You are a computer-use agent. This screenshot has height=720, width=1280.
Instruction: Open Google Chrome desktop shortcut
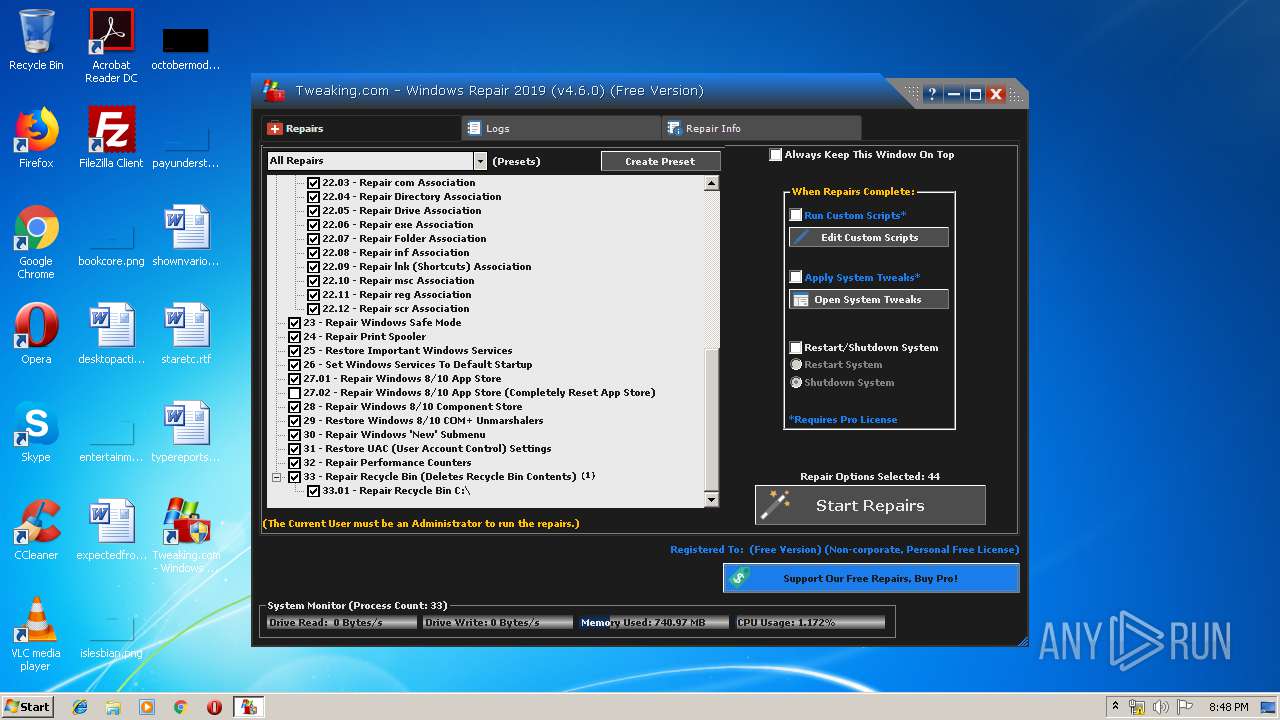coord(36,242)
